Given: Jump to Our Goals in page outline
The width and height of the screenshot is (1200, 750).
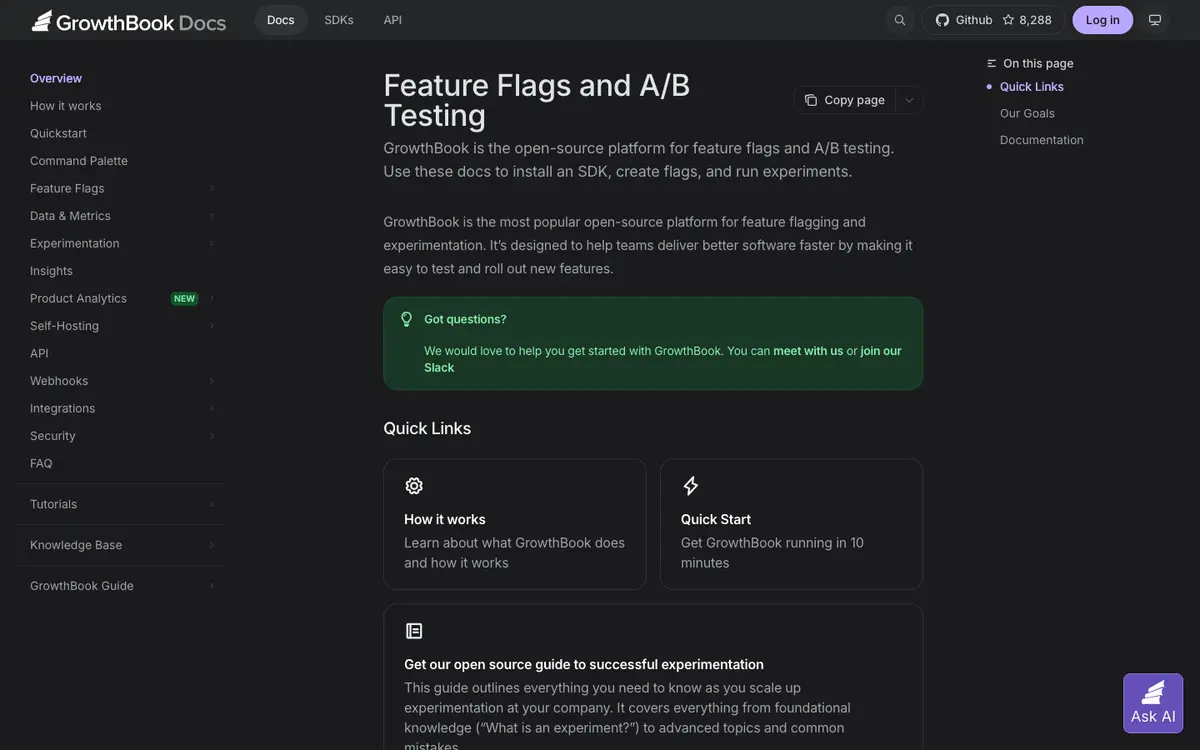Looking at the screenshot, I should pos(1027,113).
